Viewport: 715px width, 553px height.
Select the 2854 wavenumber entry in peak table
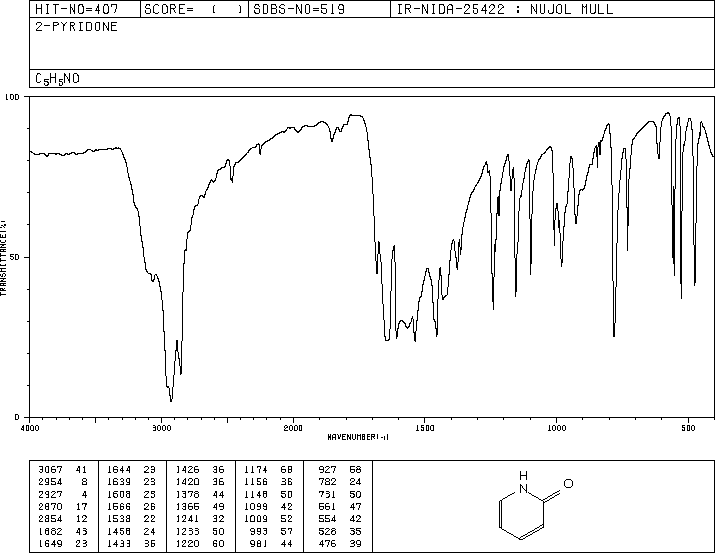point(50,519)
